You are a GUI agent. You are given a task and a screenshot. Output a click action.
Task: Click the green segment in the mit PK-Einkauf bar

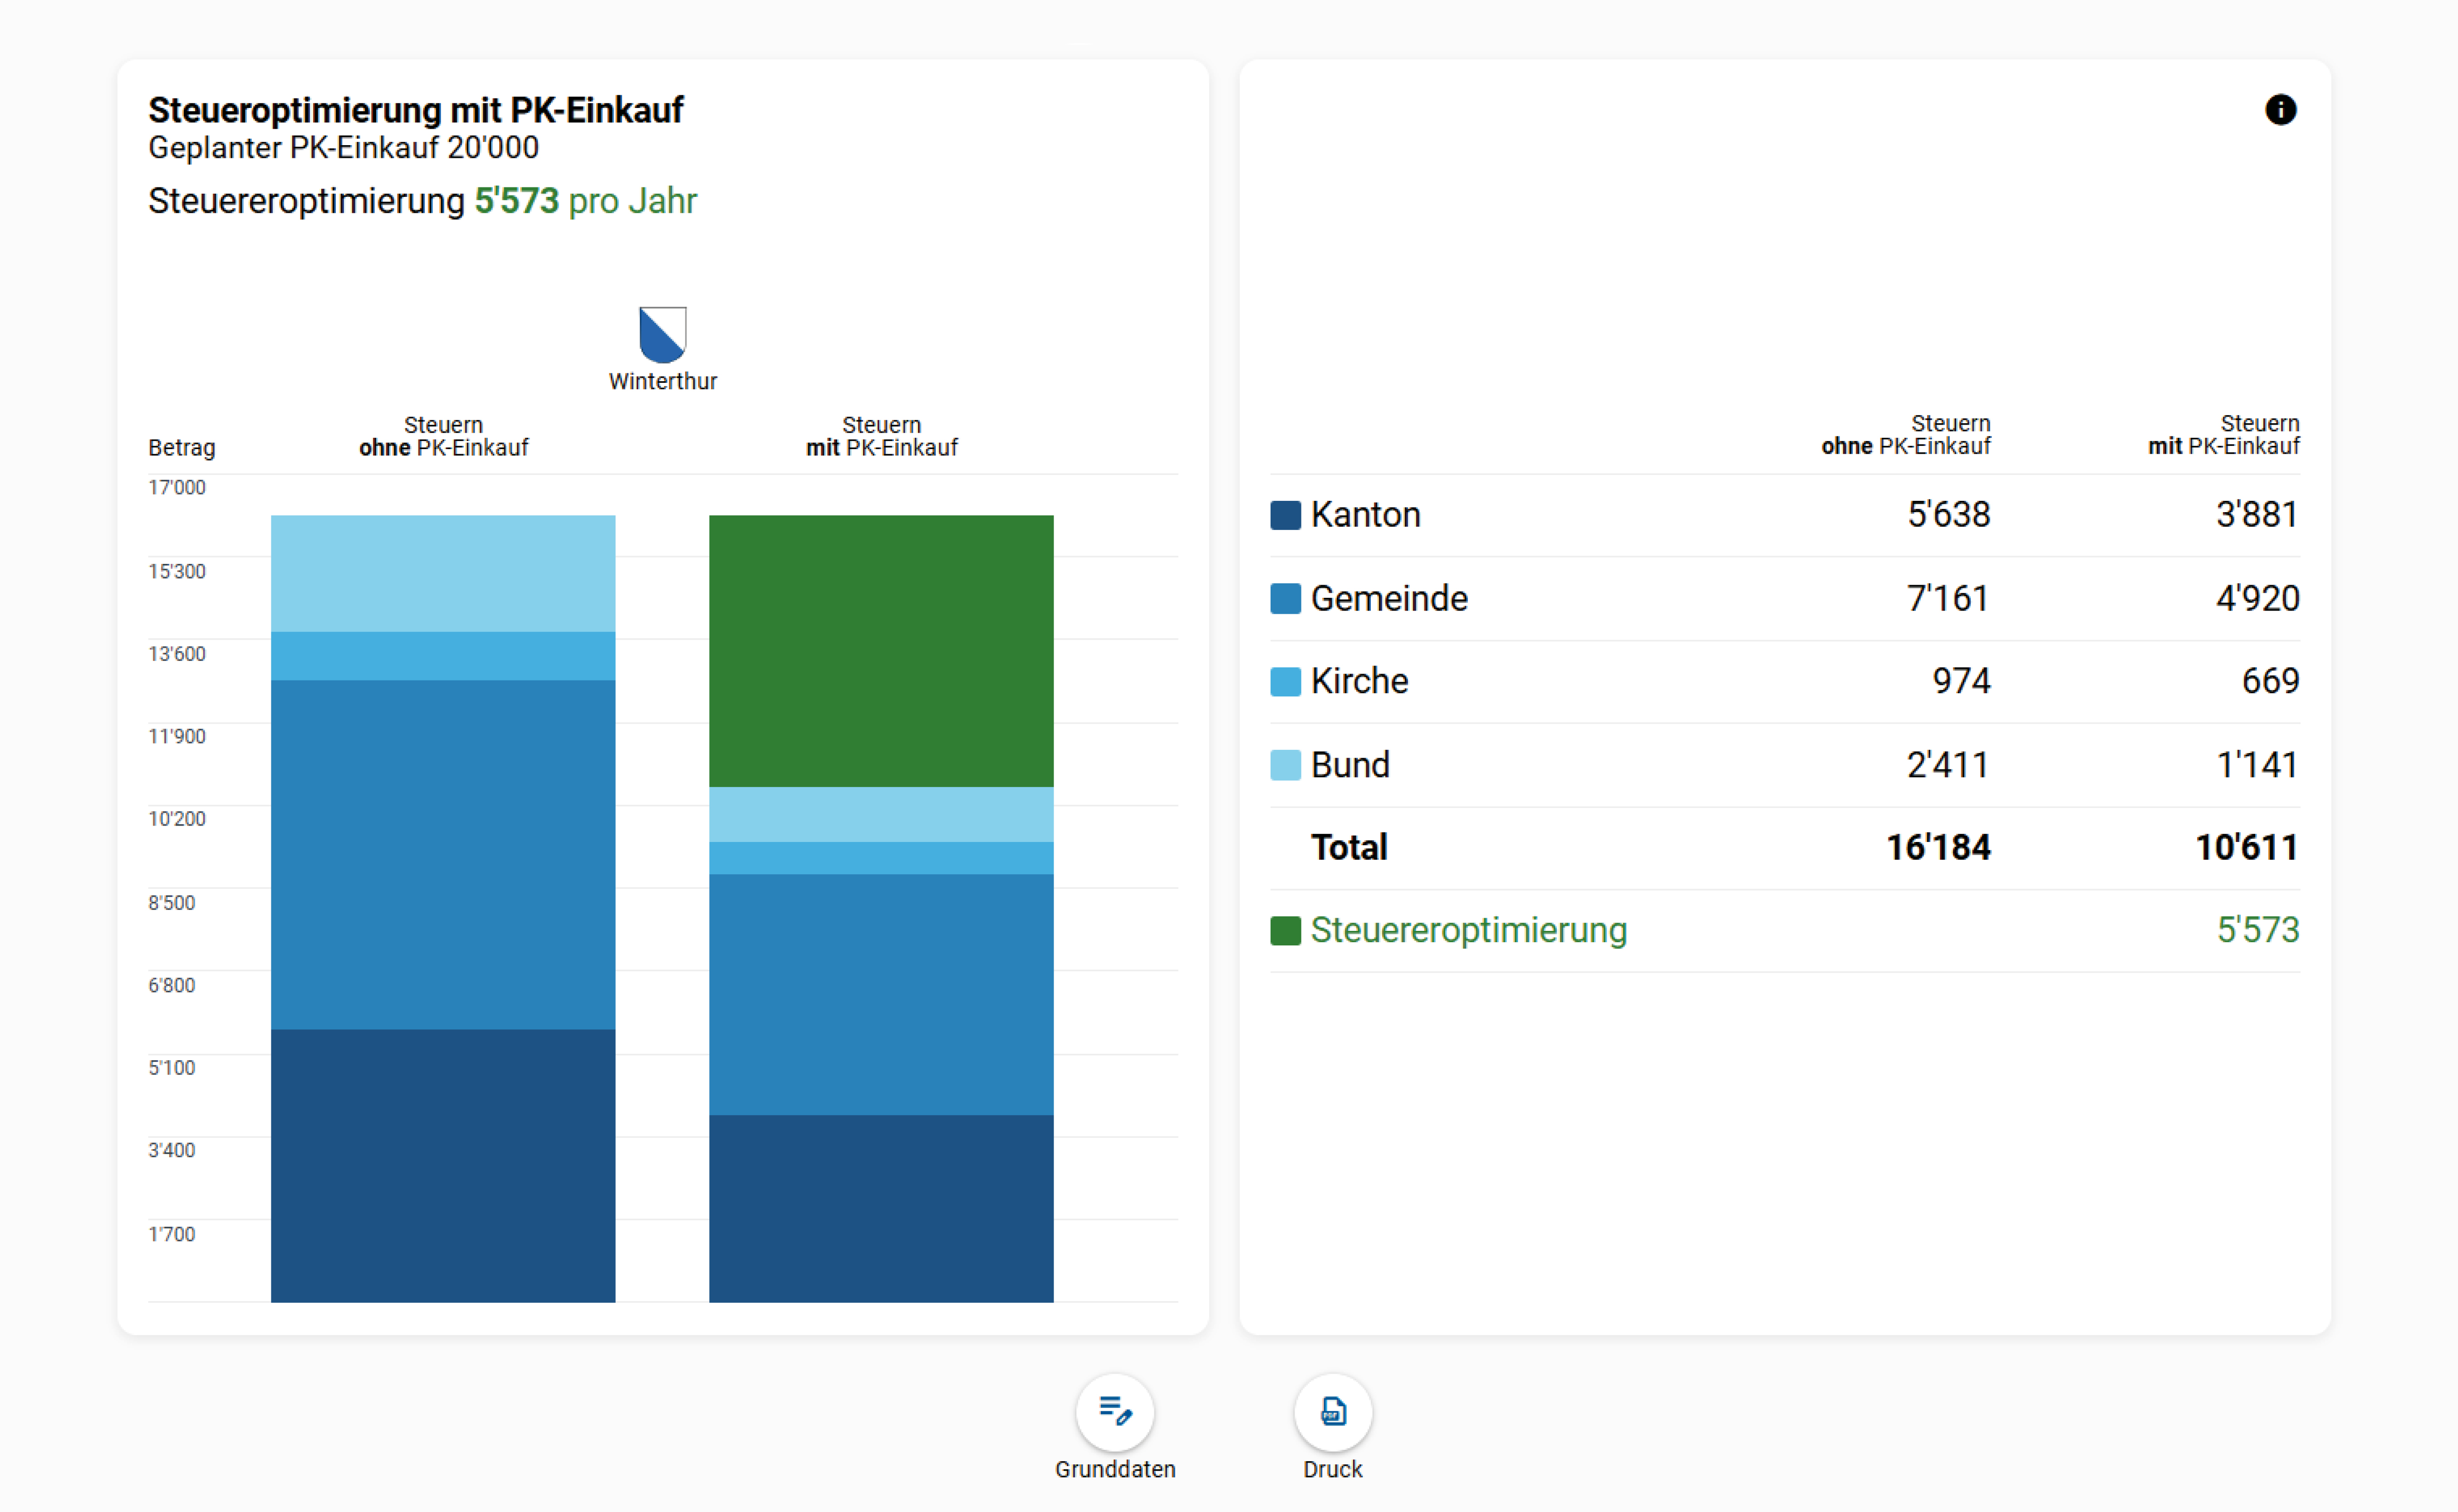pyautogui.click(x=881, y=650)
